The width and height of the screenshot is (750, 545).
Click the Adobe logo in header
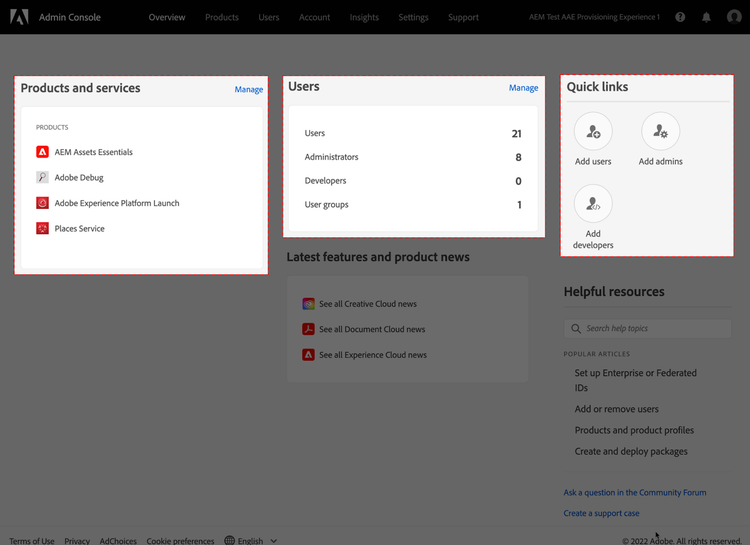point(19,17)
